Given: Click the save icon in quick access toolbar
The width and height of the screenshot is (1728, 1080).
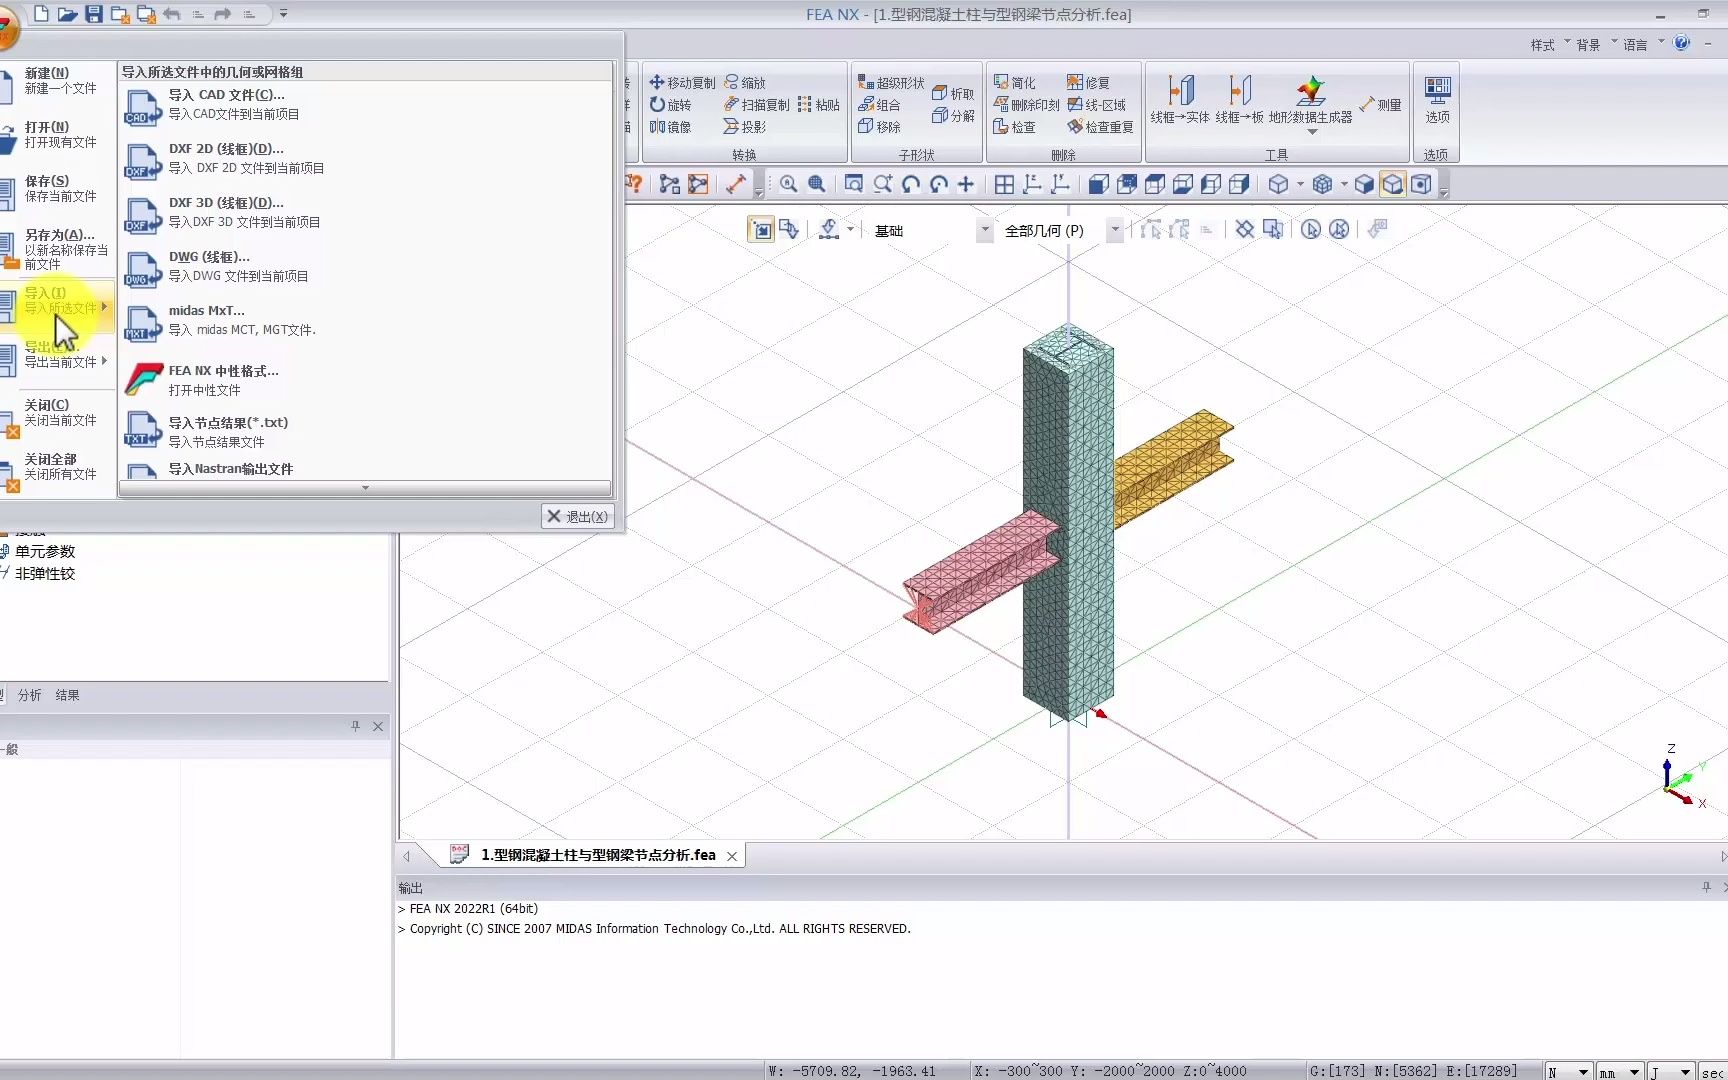Looking at the screenshot, I should tap(94, 14).
